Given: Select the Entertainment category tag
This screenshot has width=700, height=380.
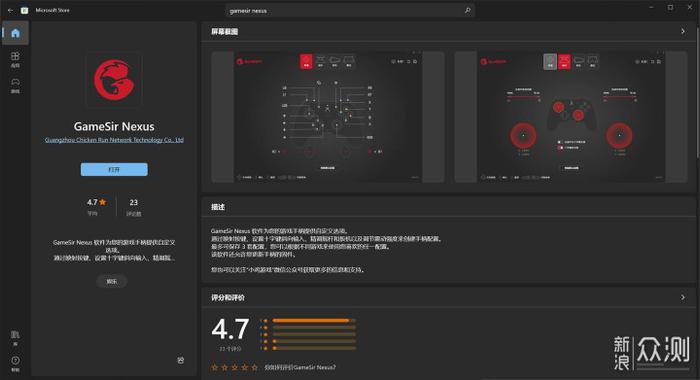Looking at the screenshot, I should [x=112, y=281].
